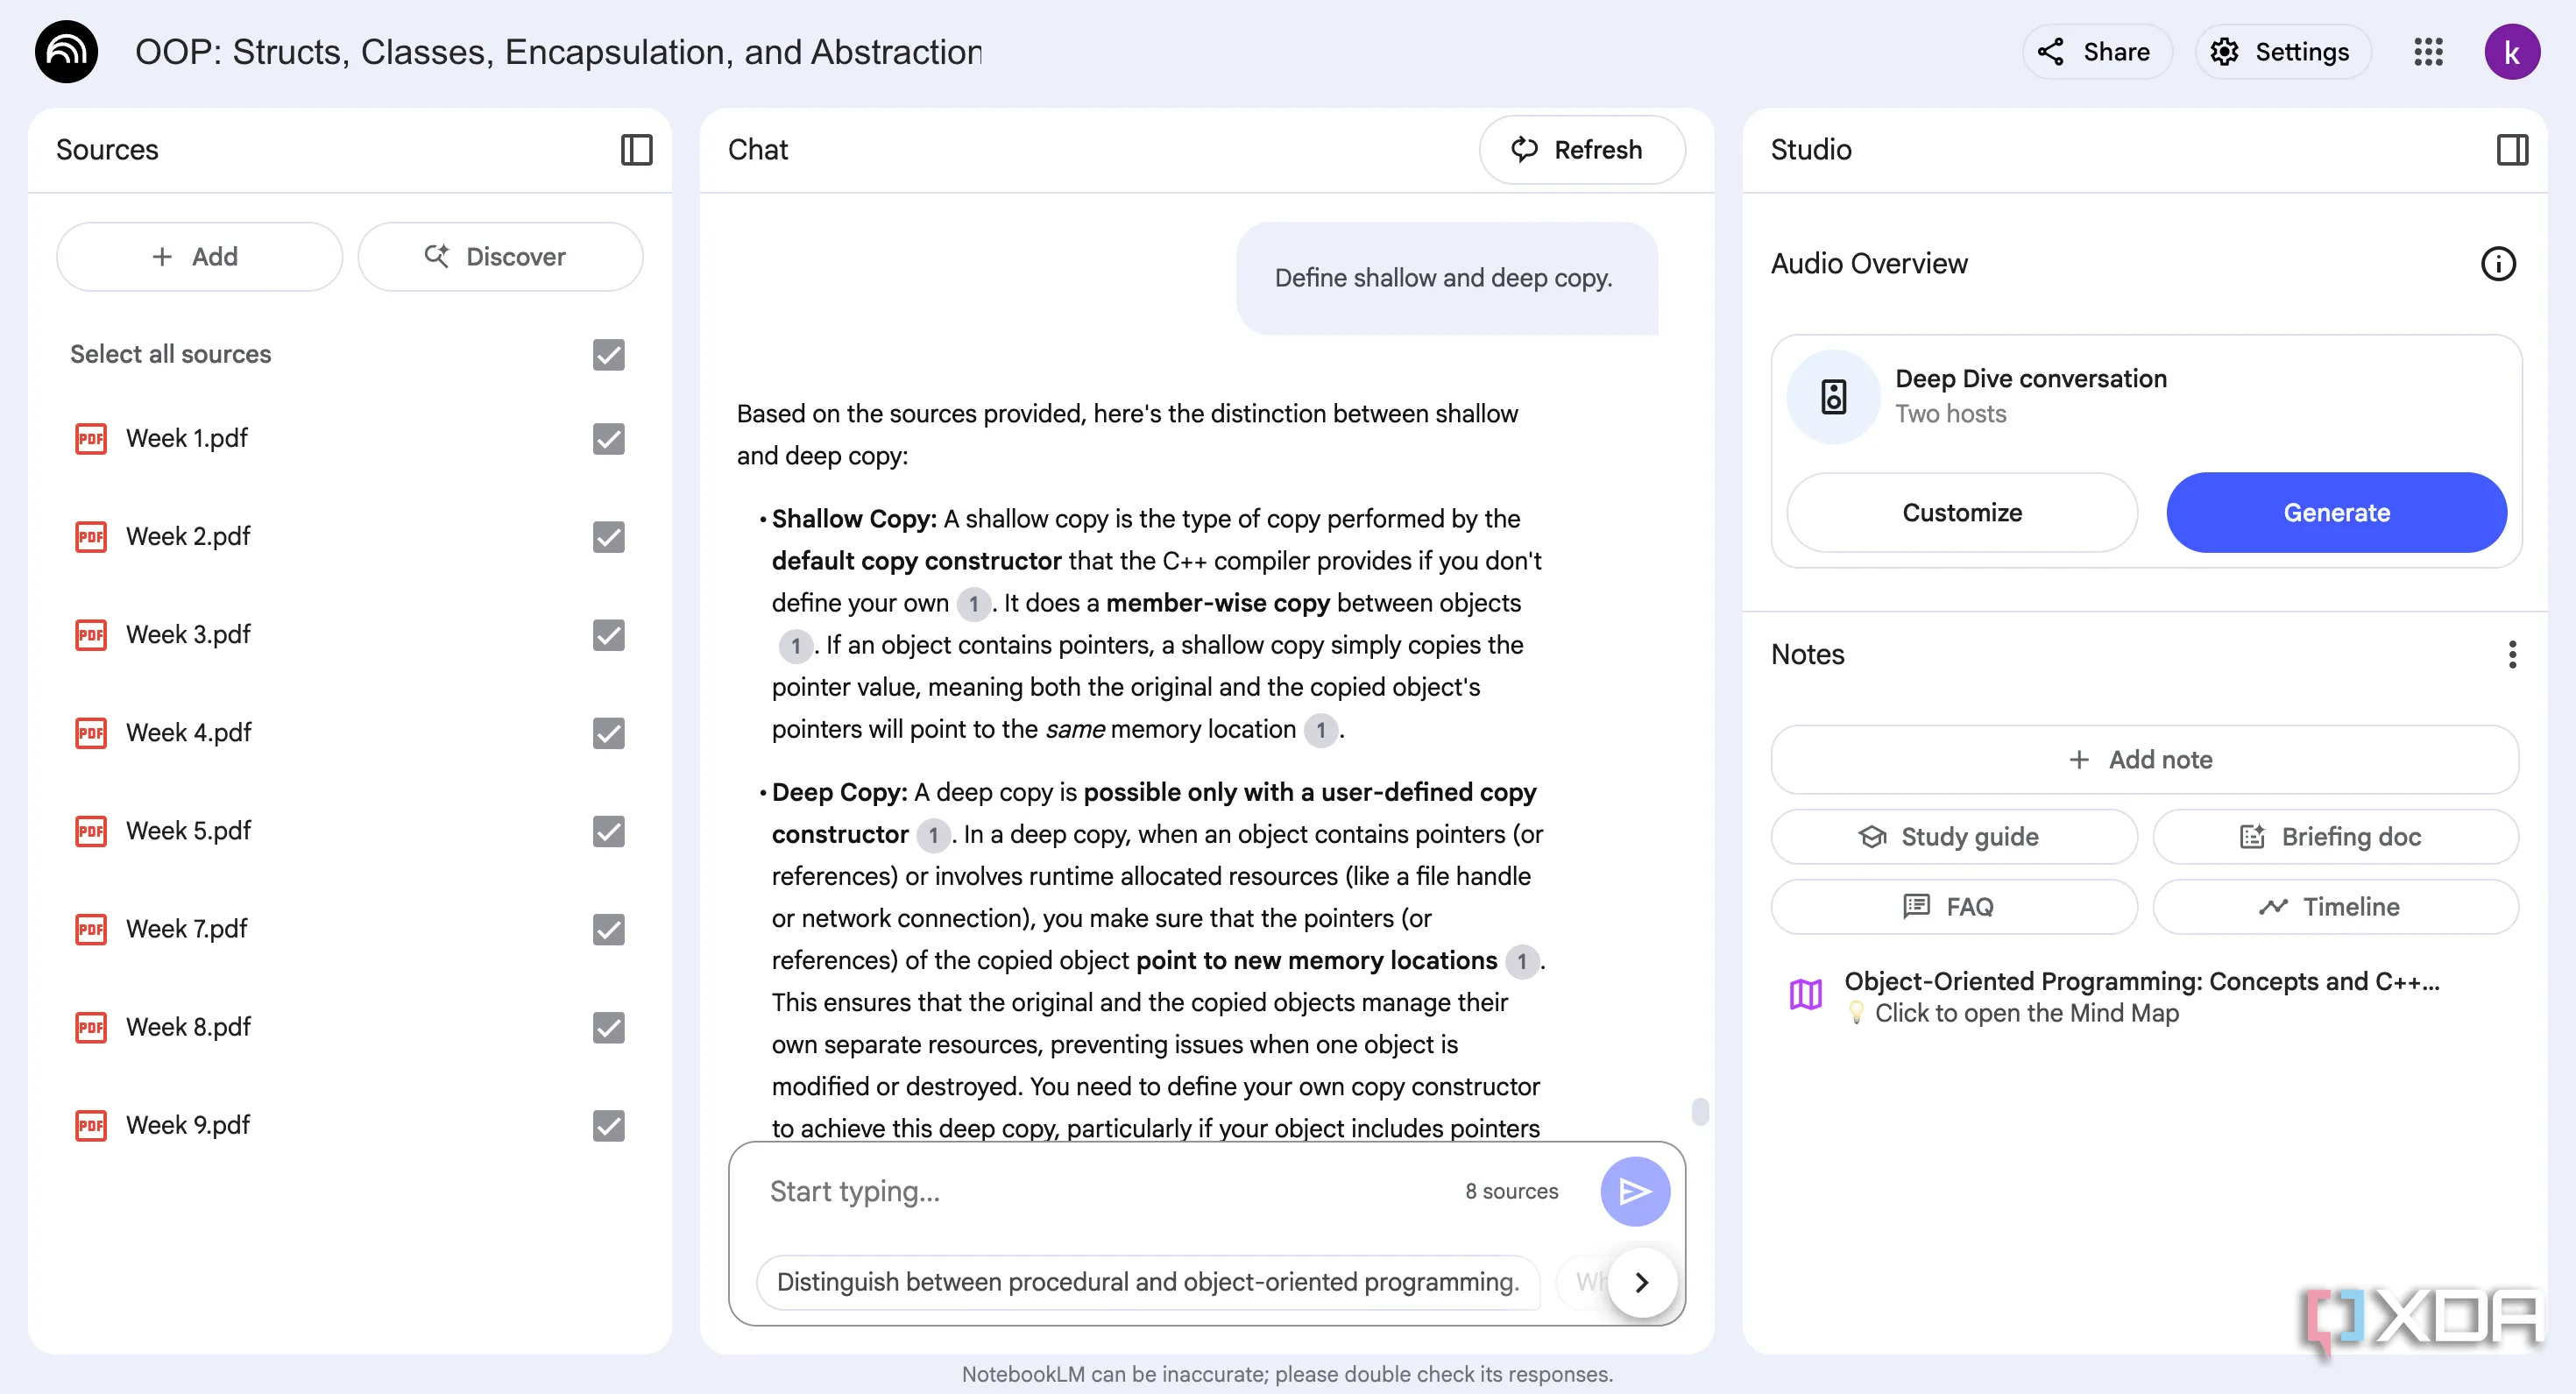
Task: Collapse the Studio panel icon
Action: click(x=2511, y=150)
